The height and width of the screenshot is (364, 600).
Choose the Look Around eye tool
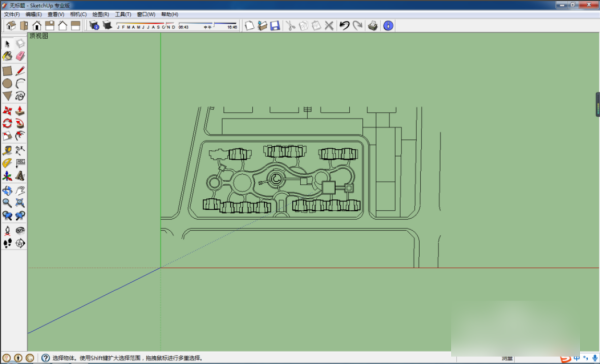[x=20, y=230]
